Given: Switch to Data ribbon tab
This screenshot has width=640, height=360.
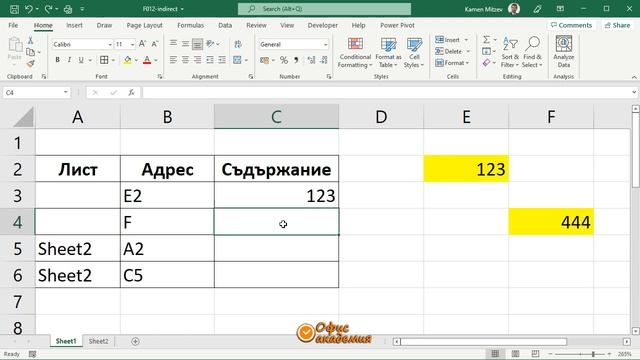Looking at the screenshot, I should pyautogui.click(x=225, y=25).
